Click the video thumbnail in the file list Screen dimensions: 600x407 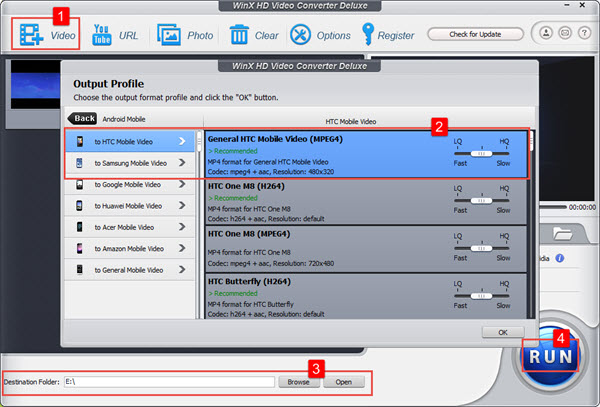tap(36, 84)
